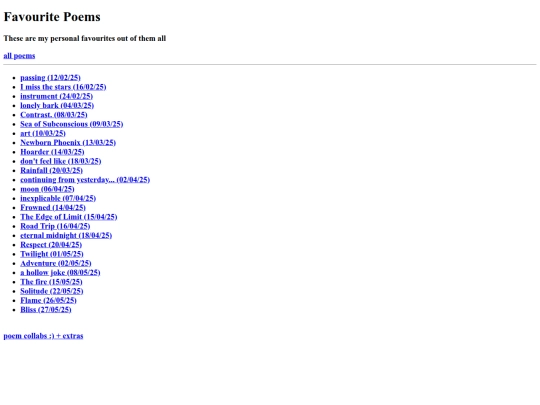This screenshot has height=405, width=540.
Task: Open the 'all poems' link
Action: [19, 56]
